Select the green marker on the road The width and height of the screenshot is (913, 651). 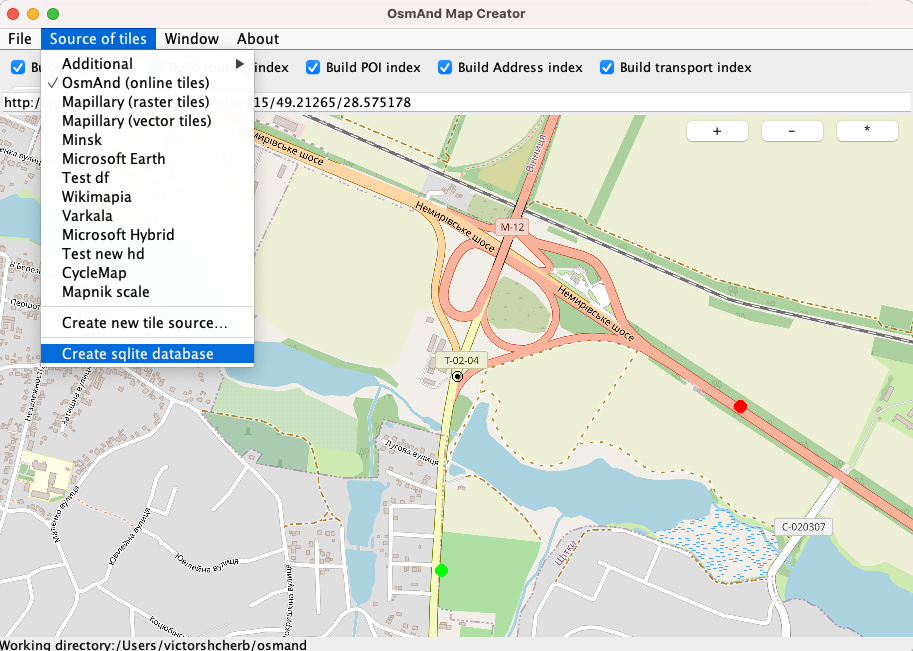click(x=442, y=570)
